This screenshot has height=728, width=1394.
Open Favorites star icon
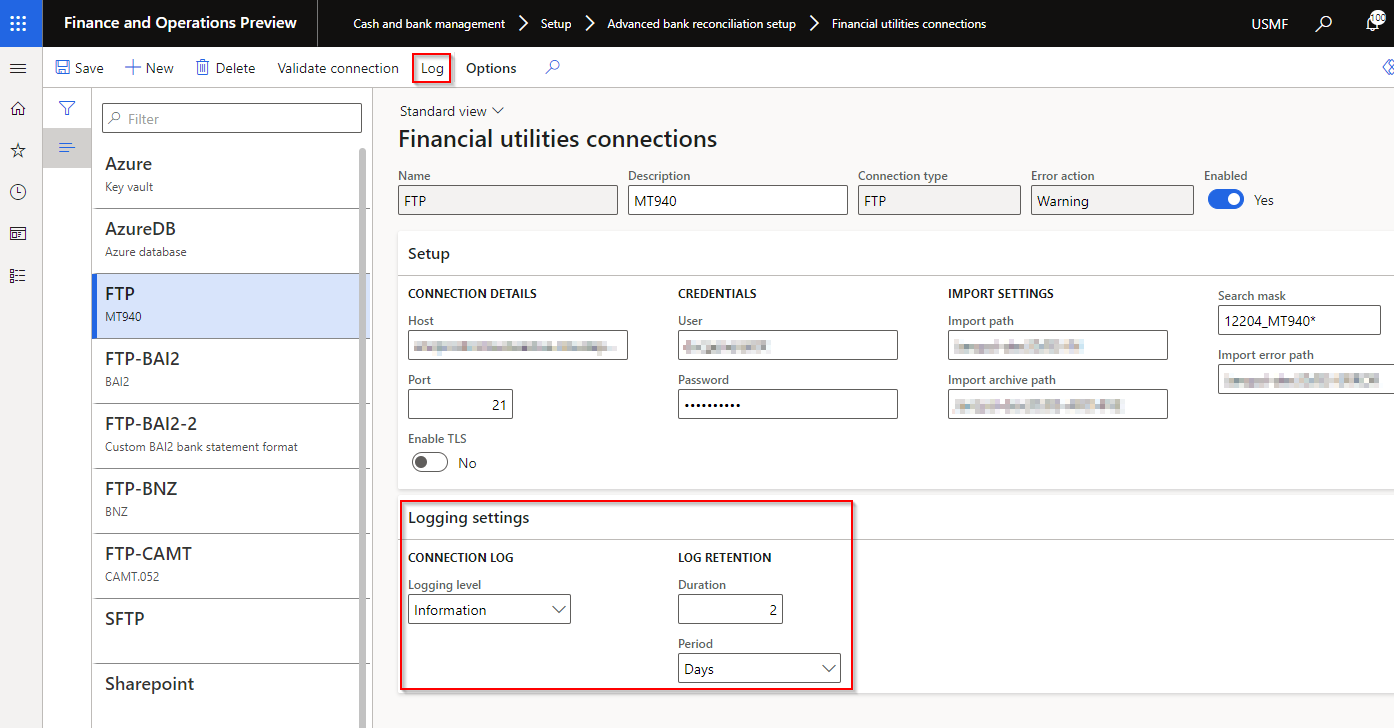point(18,150)
